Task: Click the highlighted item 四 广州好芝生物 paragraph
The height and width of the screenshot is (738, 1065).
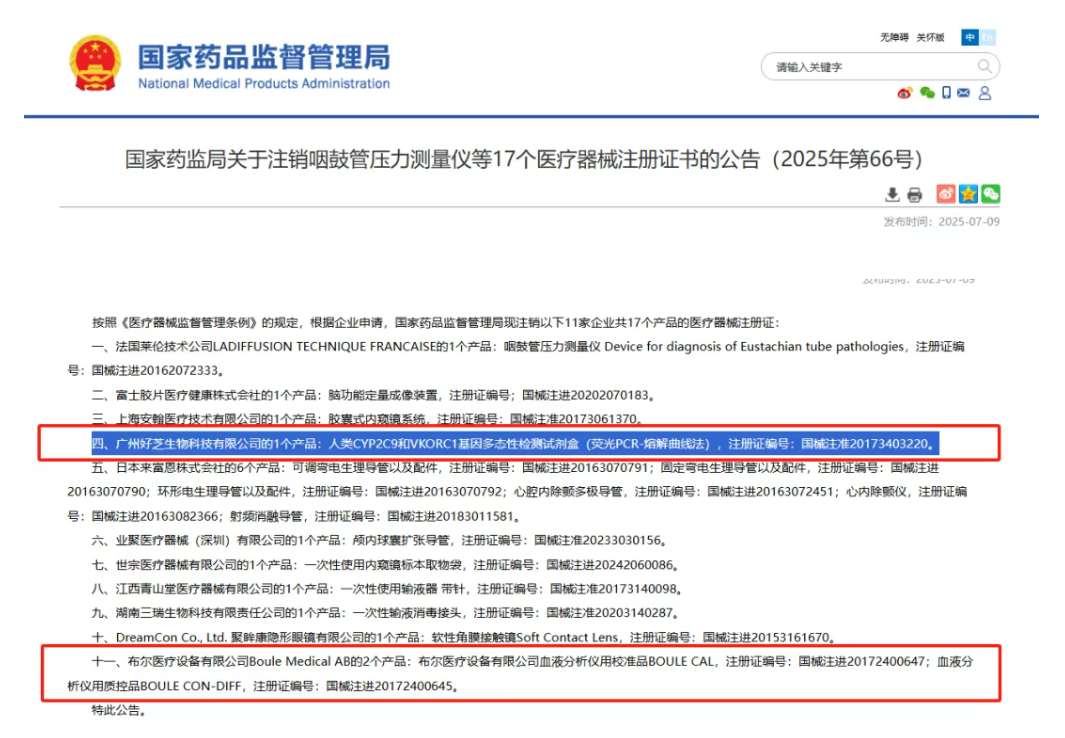Action: pos(515,443)
